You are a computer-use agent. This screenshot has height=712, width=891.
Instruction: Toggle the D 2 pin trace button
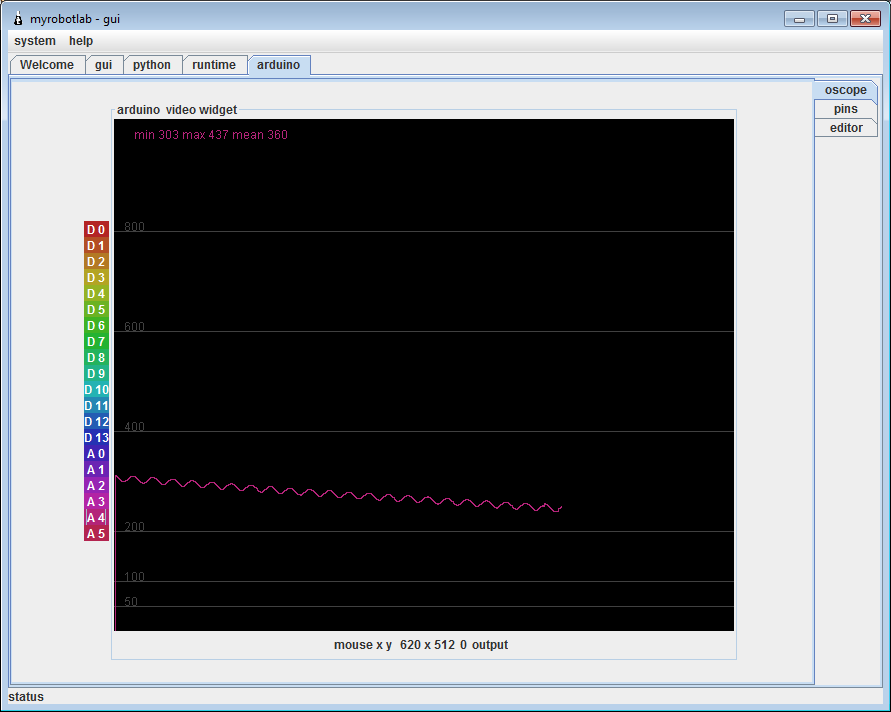click(96, 261)
